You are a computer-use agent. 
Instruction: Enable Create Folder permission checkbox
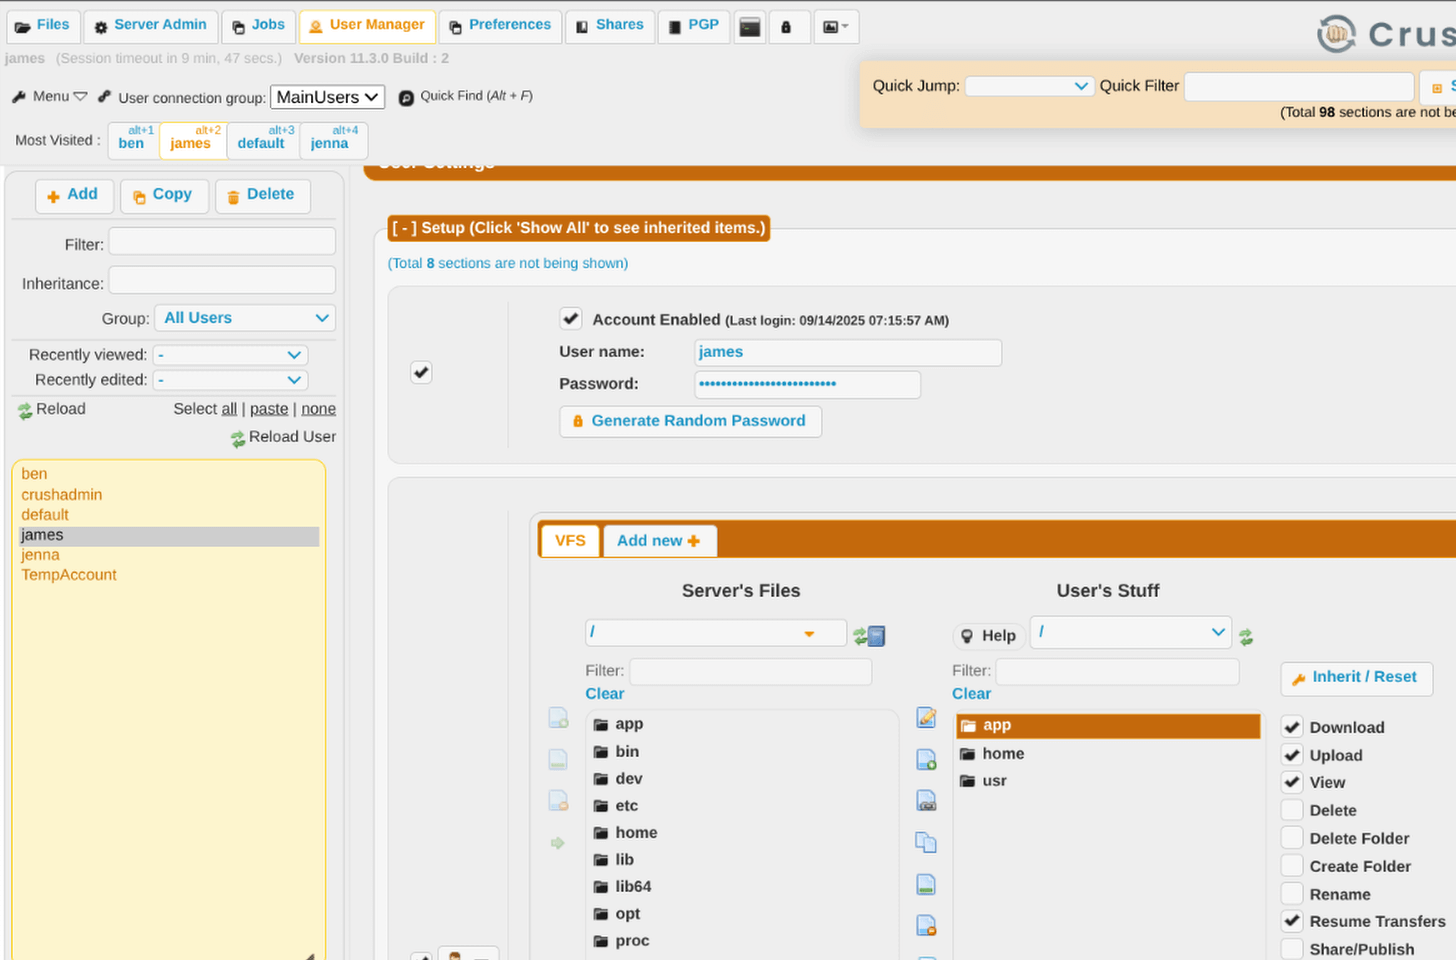click(x=1292, y=866)
